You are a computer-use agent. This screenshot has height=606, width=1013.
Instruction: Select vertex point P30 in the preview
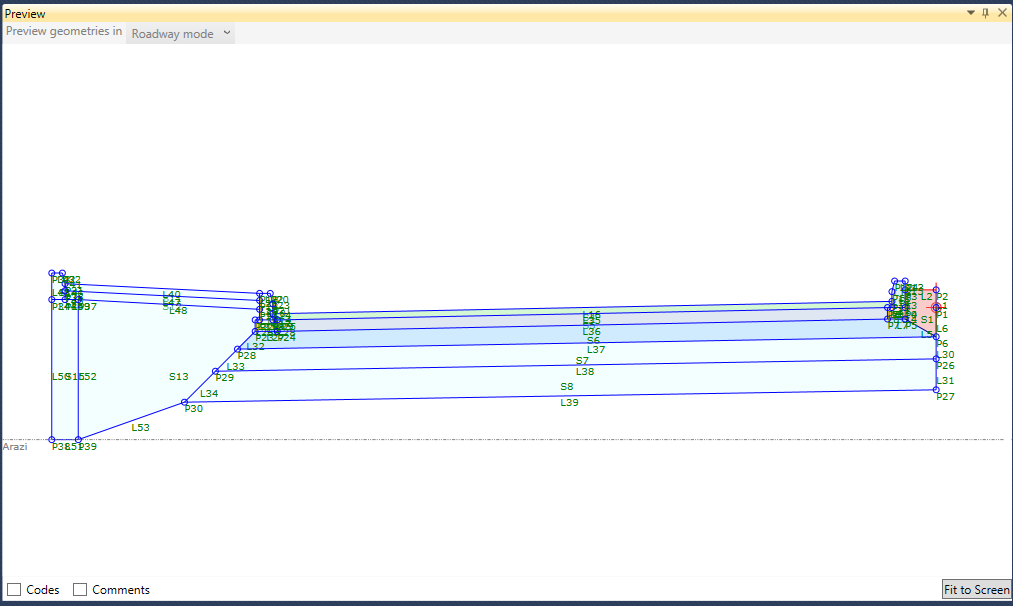[185, 404]
